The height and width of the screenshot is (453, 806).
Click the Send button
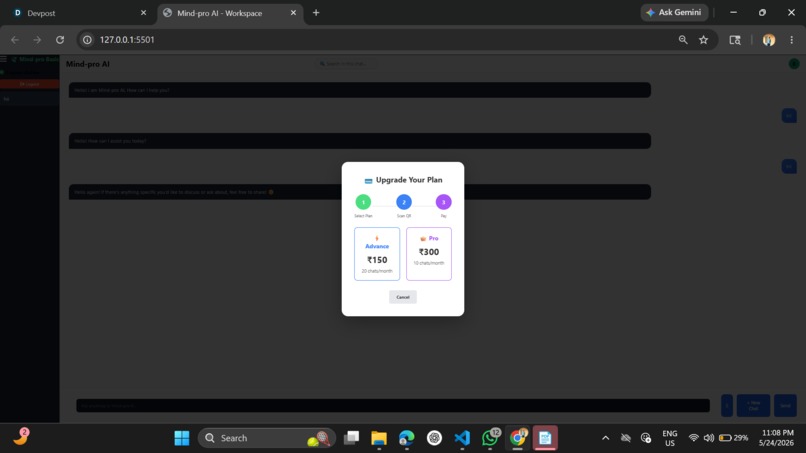pyautogui.click(x=785, y=406)
